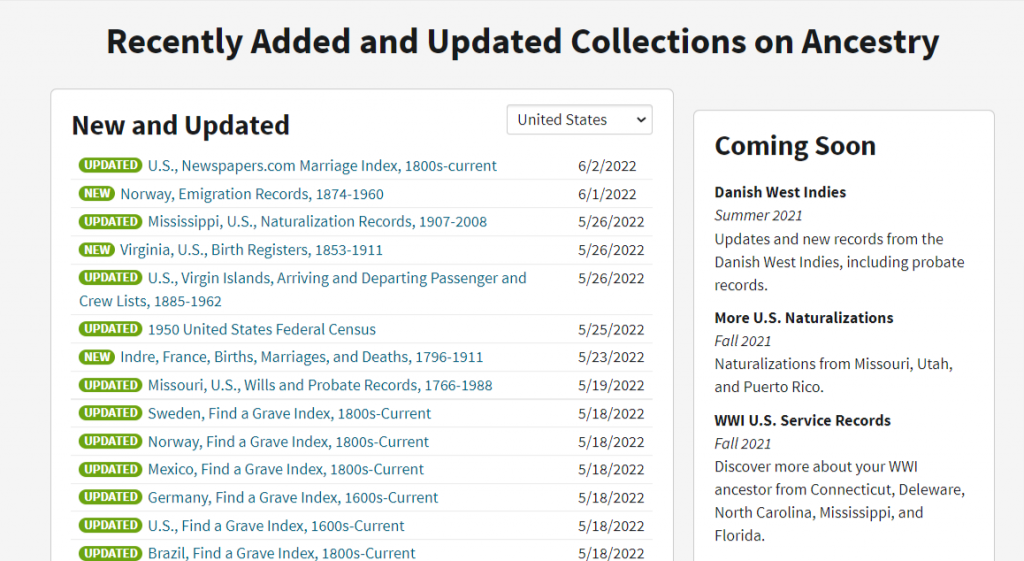1024x561 pixels.
Task: Open Norway, Find a Grave Index
Action: 288,441
